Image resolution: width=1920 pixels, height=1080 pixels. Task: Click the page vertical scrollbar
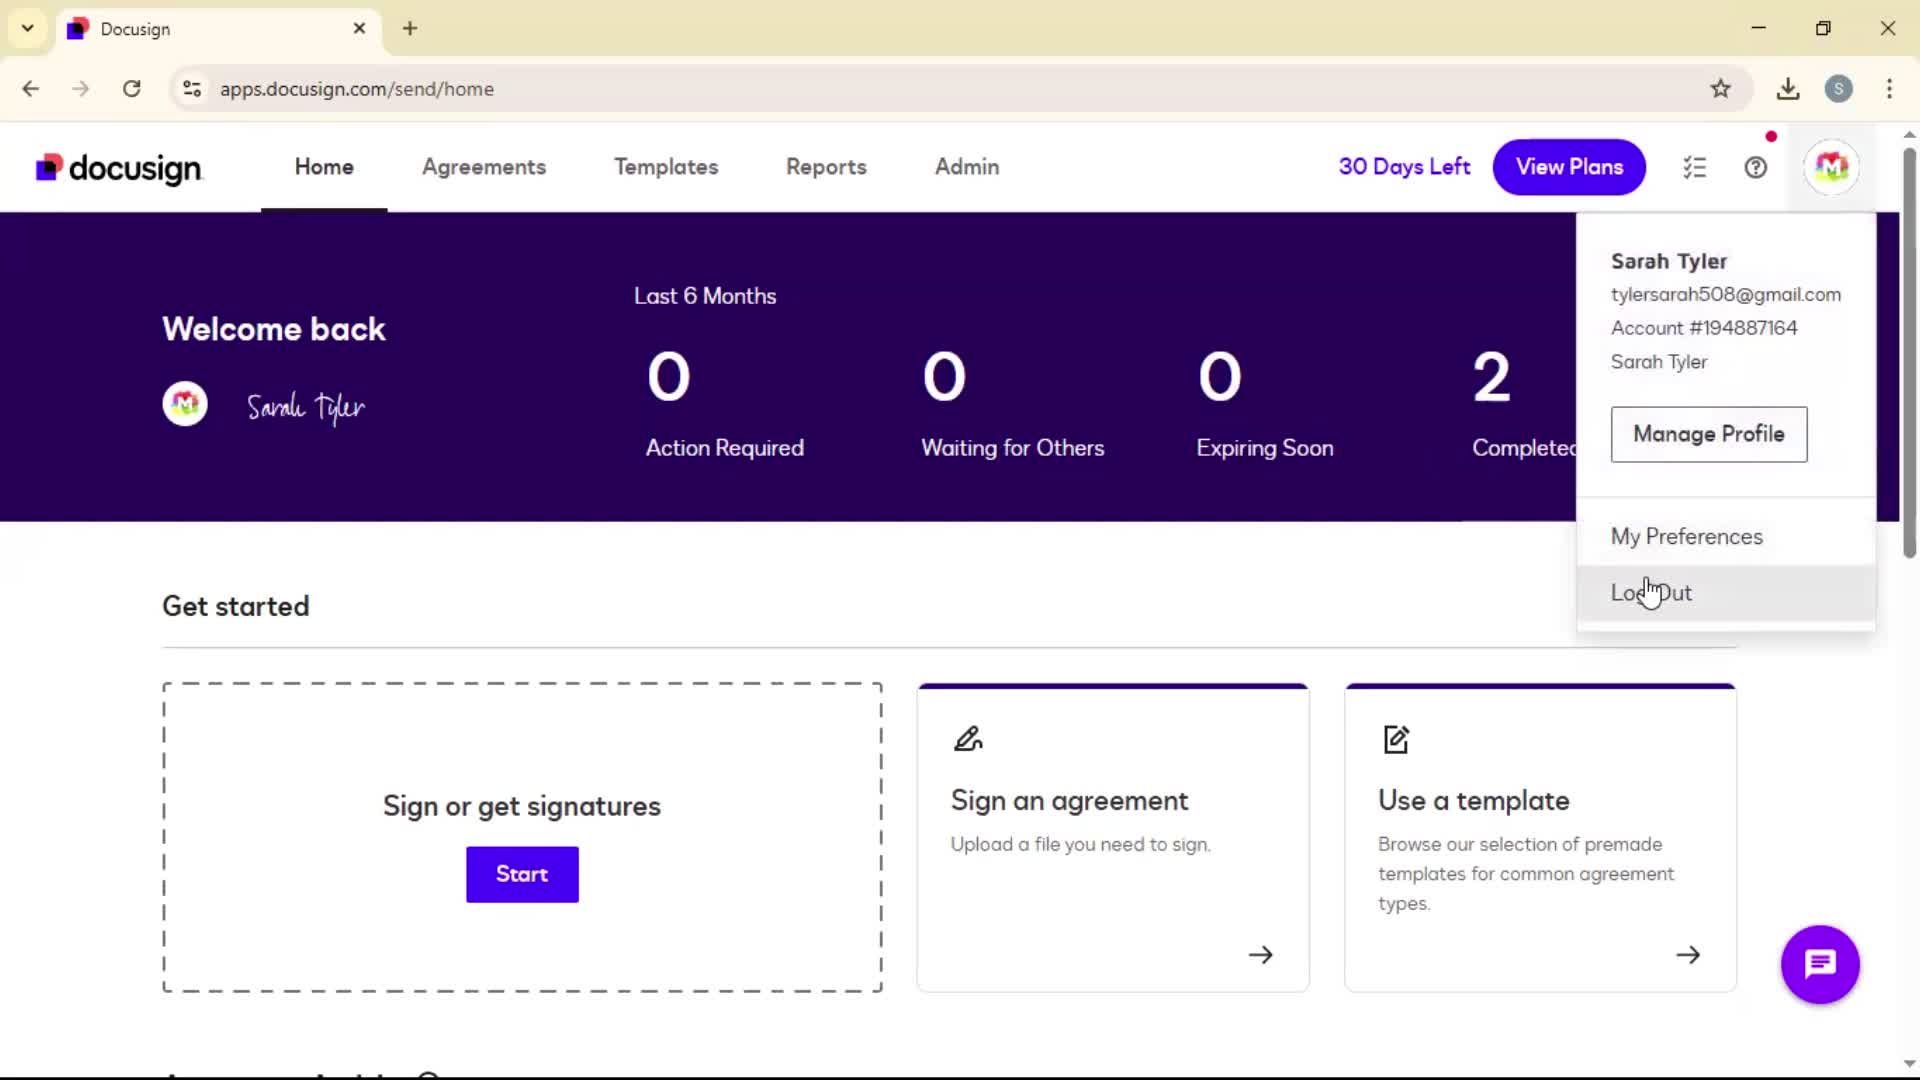click(x=1909, y=353)
